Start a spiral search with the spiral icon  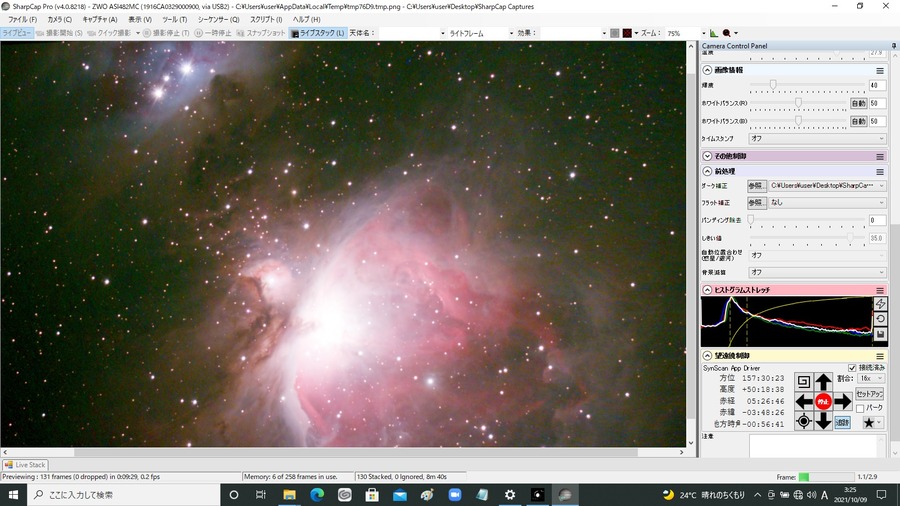(804, 382)
